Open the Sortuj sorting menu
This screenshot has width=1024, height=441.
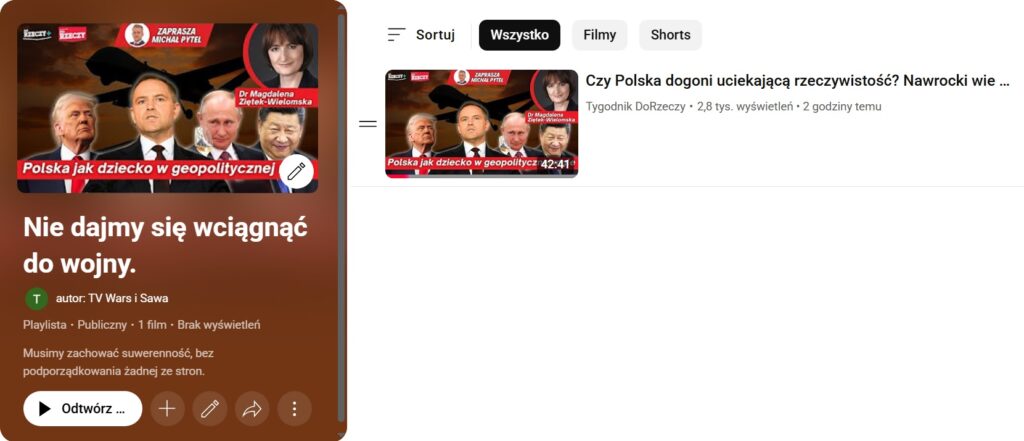pos(421,35)
